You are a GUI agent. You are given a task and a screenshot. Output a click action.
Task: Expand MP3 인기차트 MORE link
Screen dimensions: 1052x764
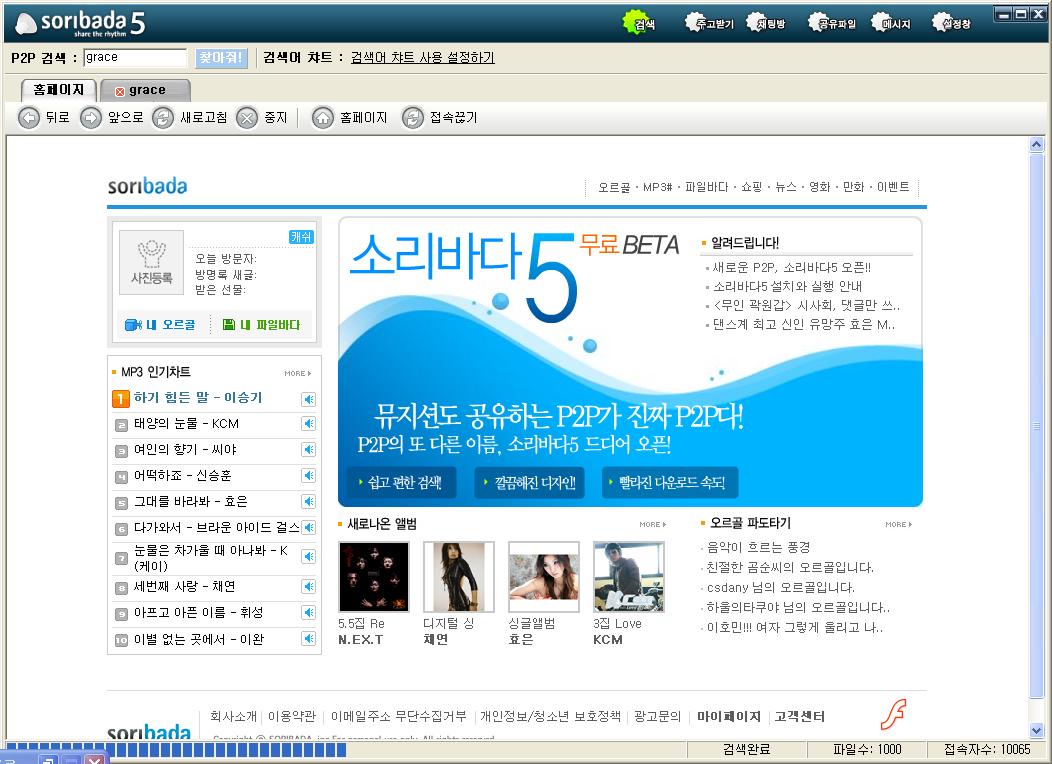(x=297, y=374)
